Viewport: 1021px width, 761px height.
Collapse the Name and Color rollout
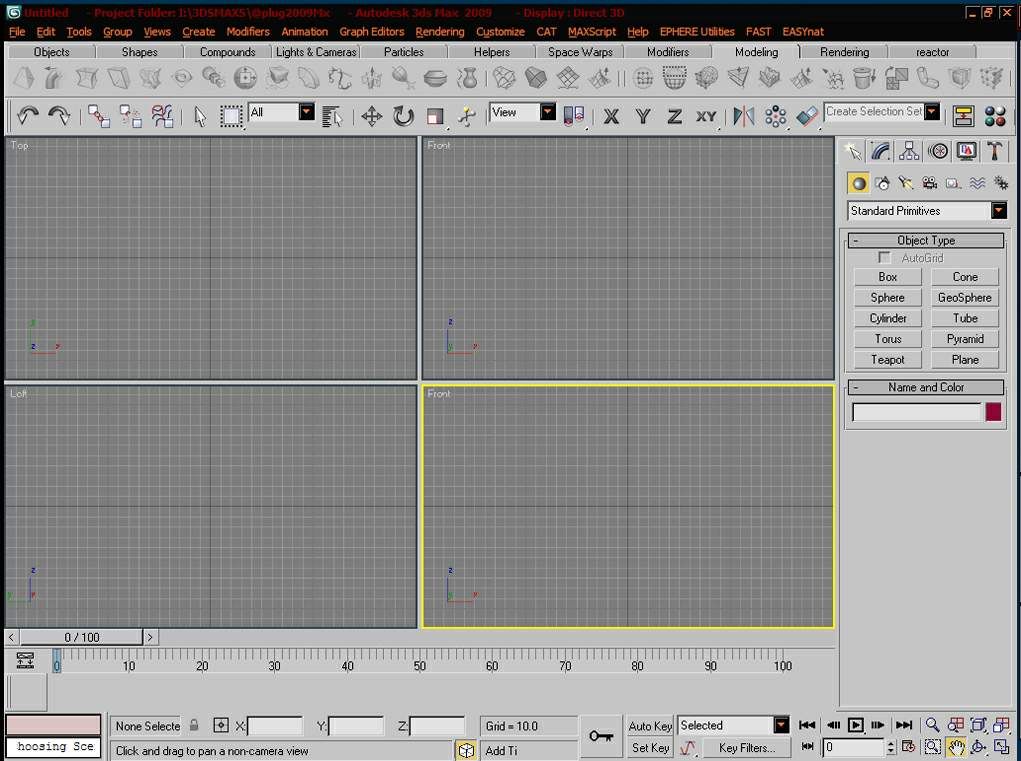[x=925, y=387]
